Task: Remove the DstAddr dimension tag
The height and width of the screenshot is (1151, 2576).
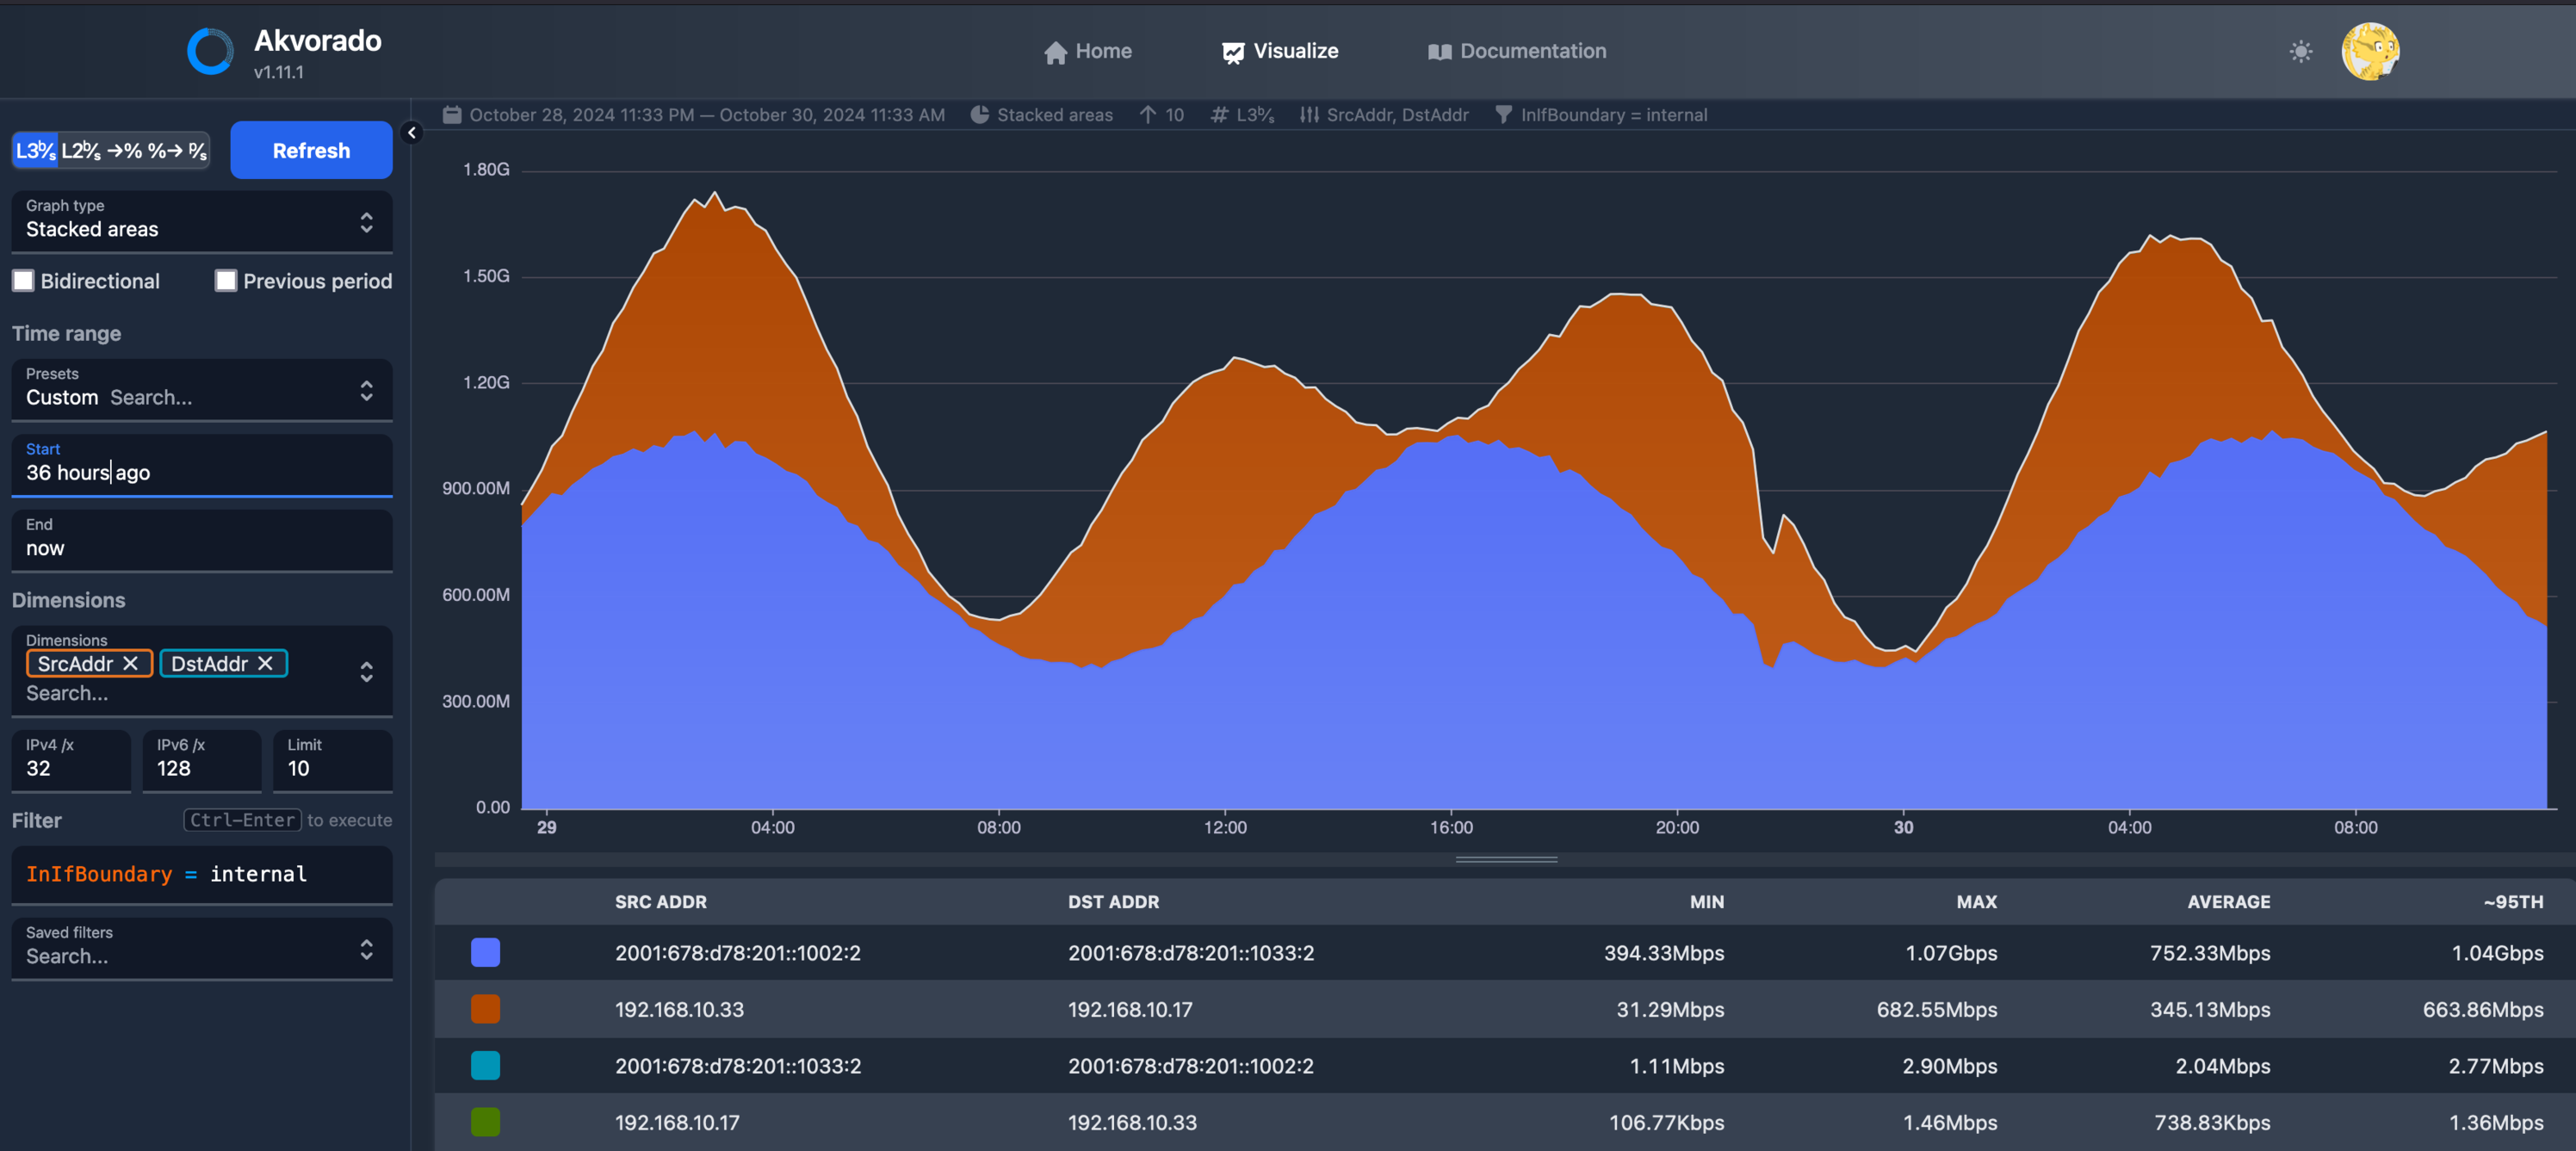Action: (266, 664)
